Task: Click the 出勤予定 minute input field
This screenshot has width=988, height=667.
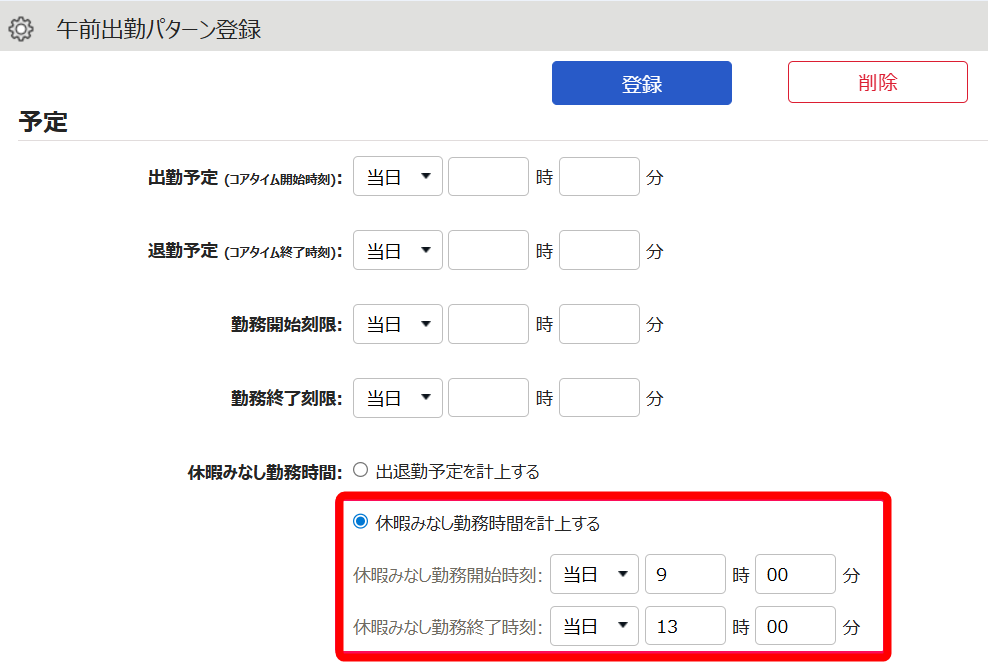Action: 599,176
